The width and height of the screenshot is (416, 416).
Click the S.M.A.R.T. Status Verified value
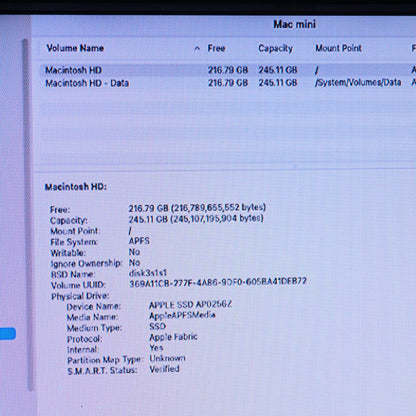[164, 369]
